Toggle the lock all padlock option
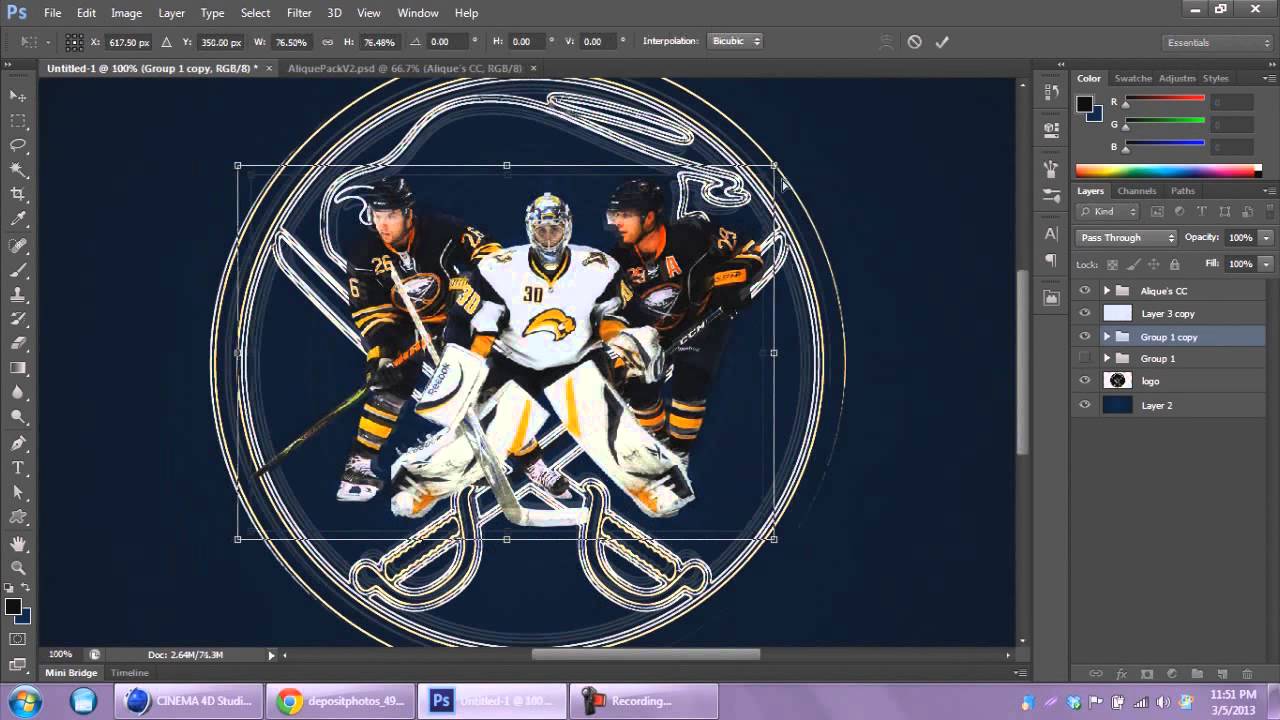The width and height of the screenshot is (1280, 720). pos(1174,264)
